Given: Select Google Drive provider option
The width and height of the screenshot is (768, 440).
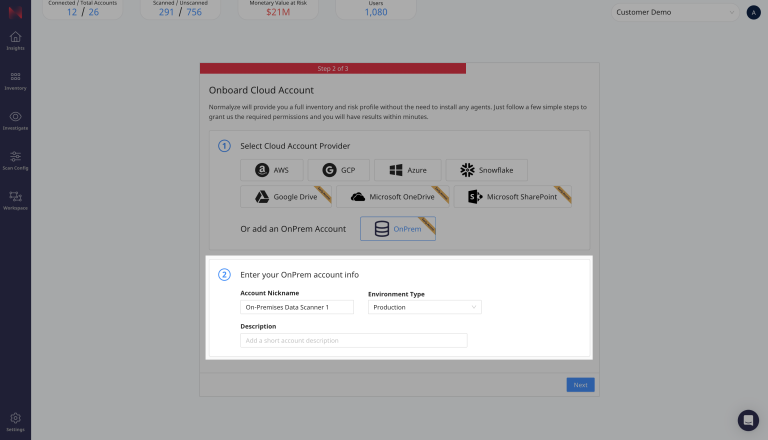Looking at the screenshot, I should pyautogui.click(x=287, y=197).
